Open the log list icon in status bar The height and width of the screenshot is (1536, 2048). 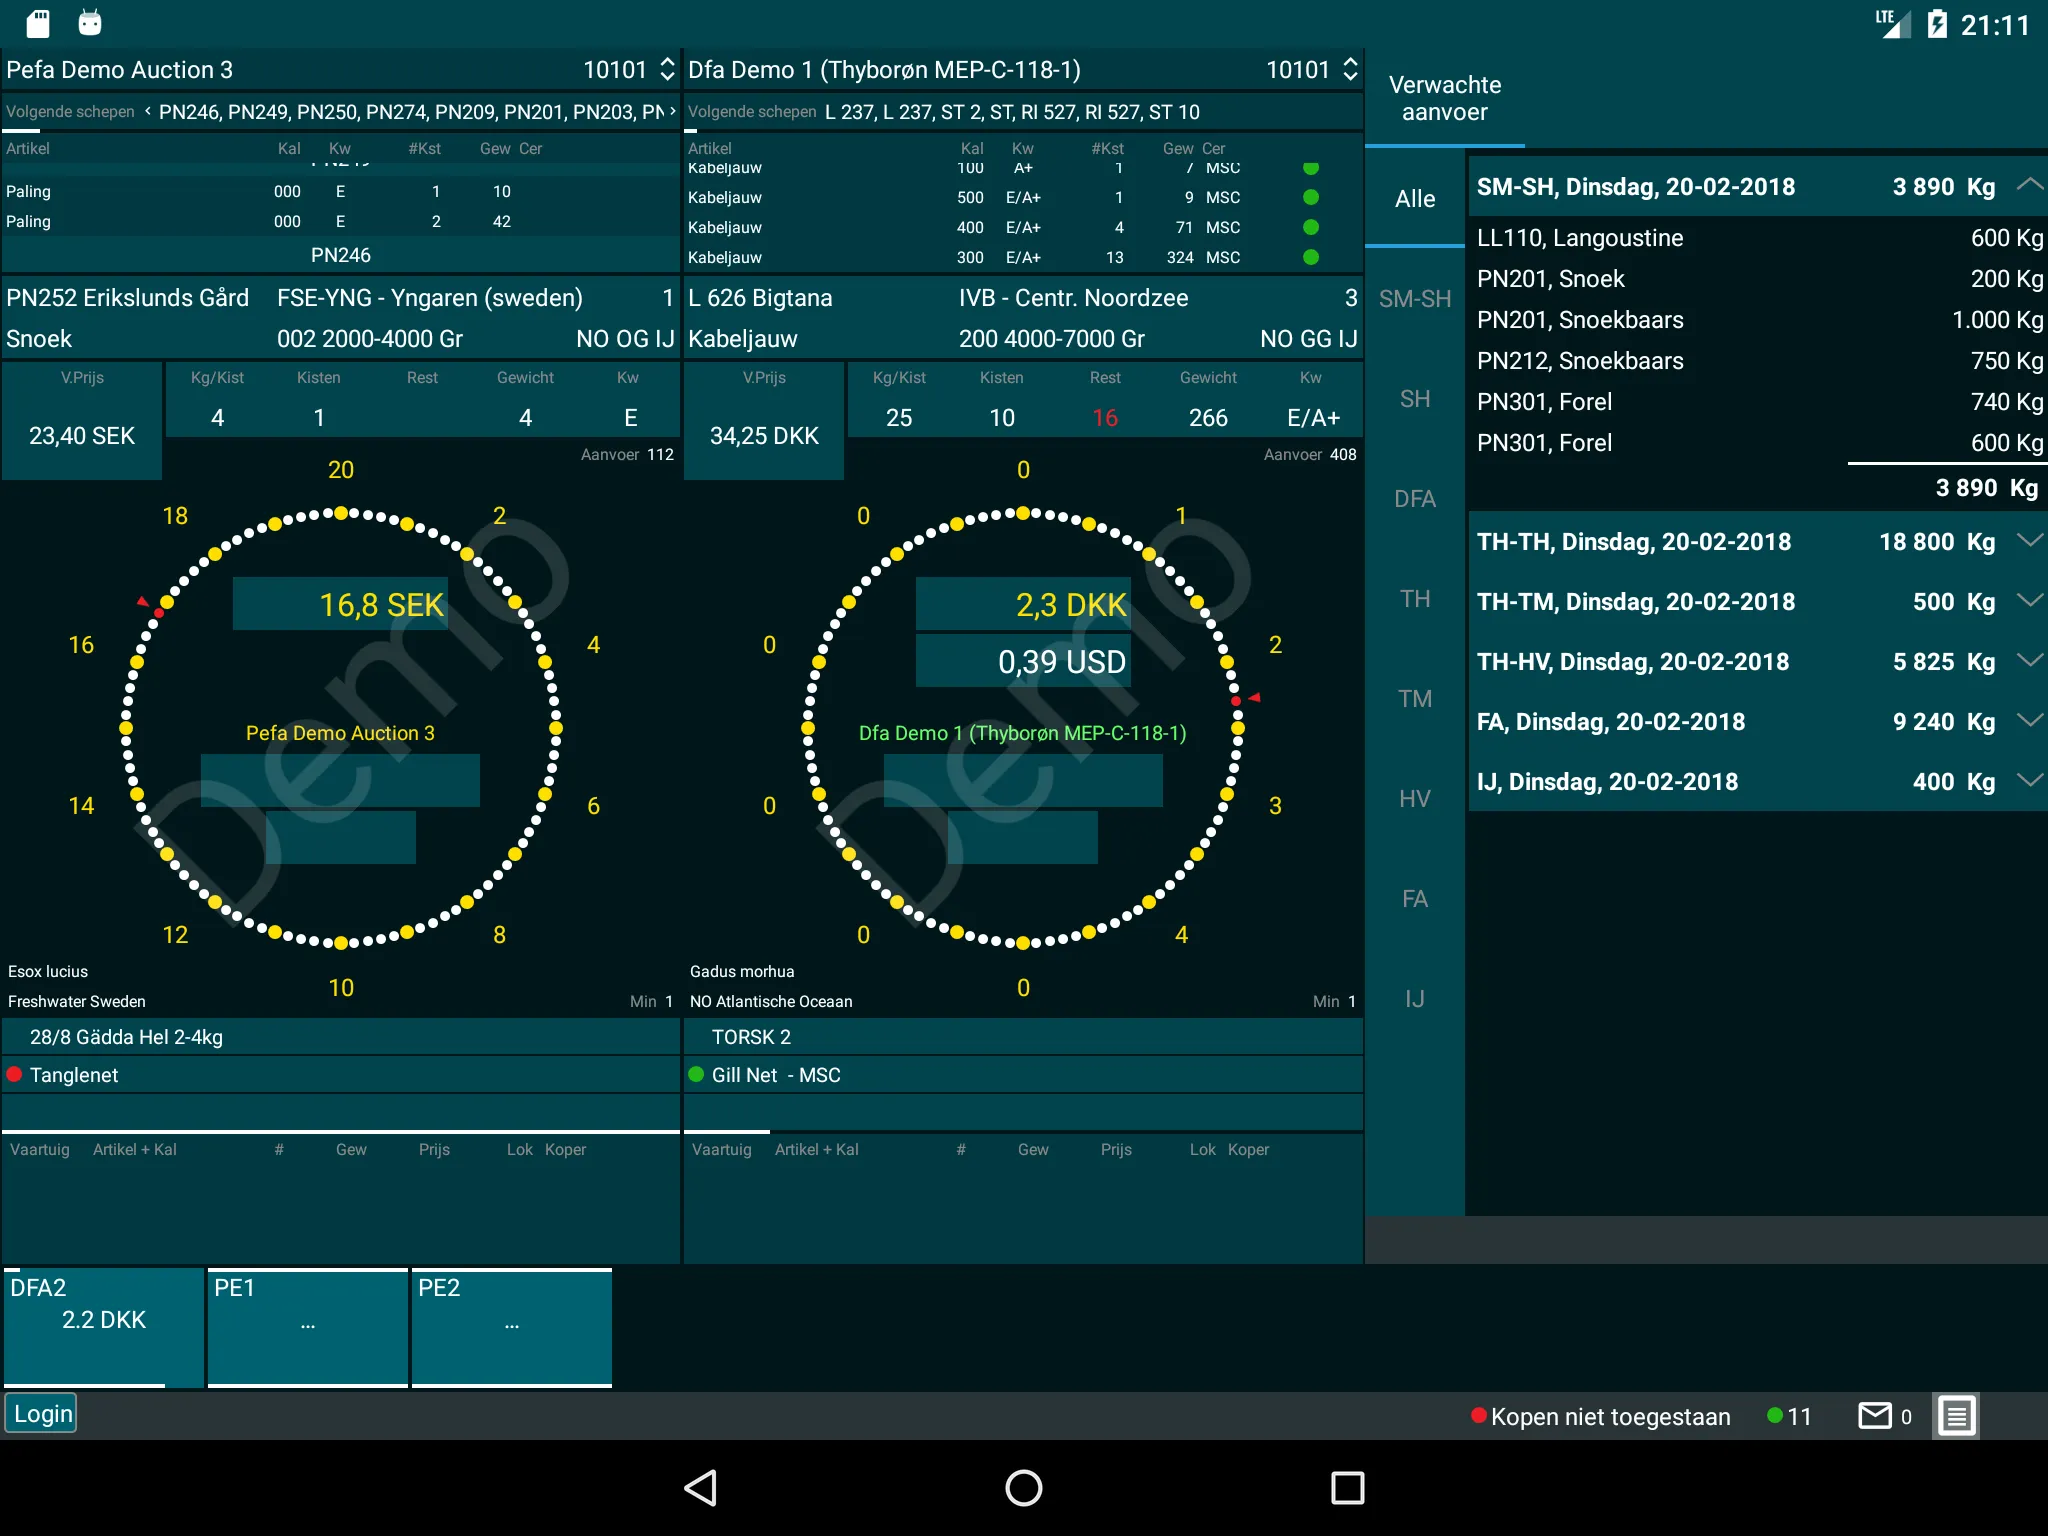coord(1956,1416)
